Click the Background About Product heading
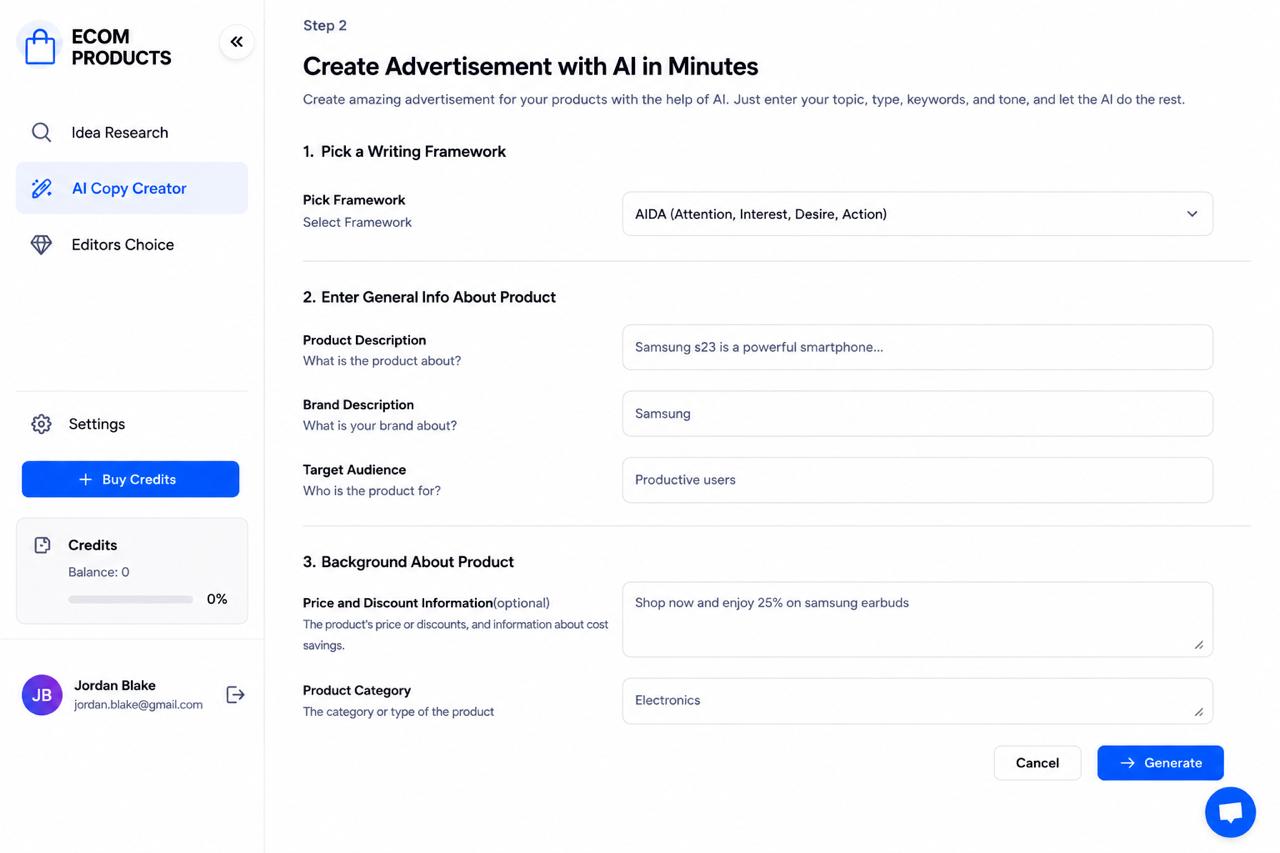Screen dimensions: 1280x853 pyautogui.click(x=408, y=562)
